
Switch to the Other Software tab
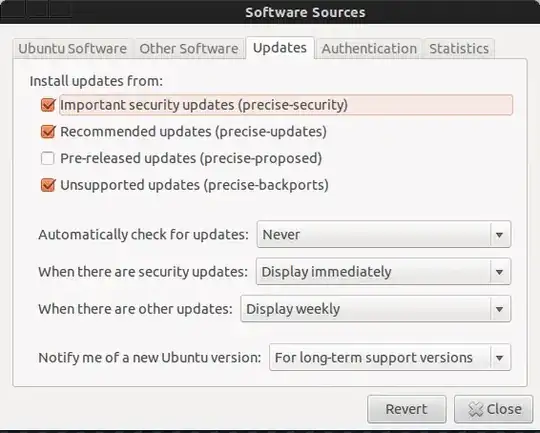189,49
